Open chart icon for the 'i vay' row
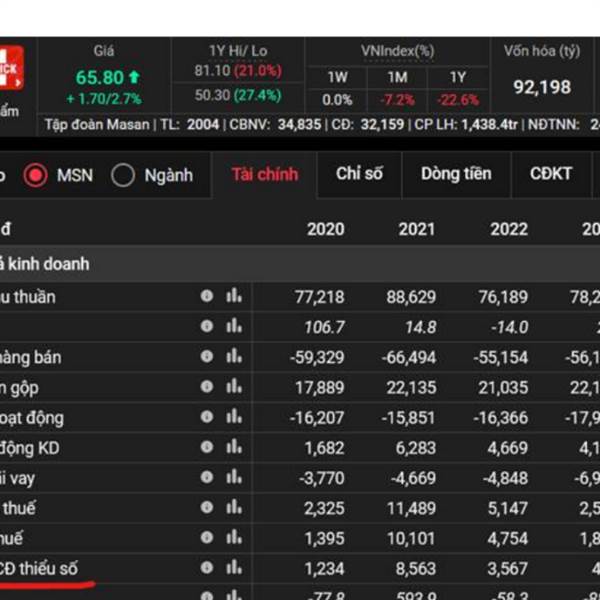600x600 pixels. (234, 477)
